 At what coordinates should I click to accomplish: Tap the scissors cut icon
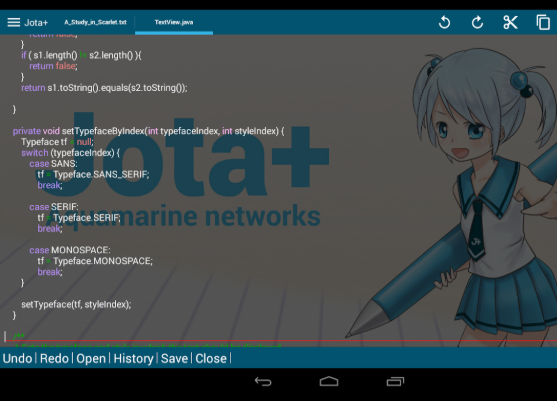[510, 22]
